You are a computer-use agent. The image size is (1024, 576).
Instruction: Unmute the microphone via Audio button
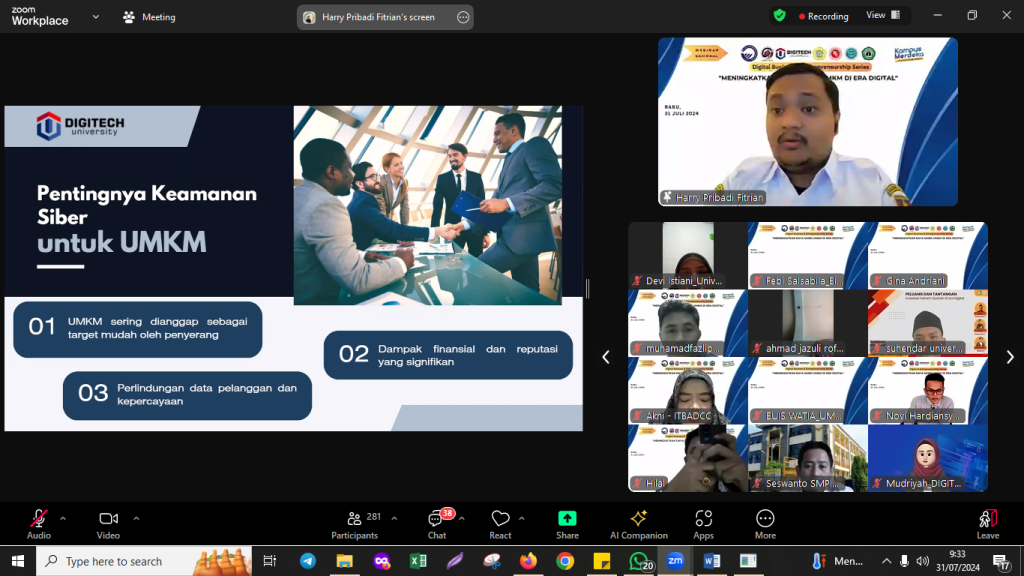coord(39,524)
